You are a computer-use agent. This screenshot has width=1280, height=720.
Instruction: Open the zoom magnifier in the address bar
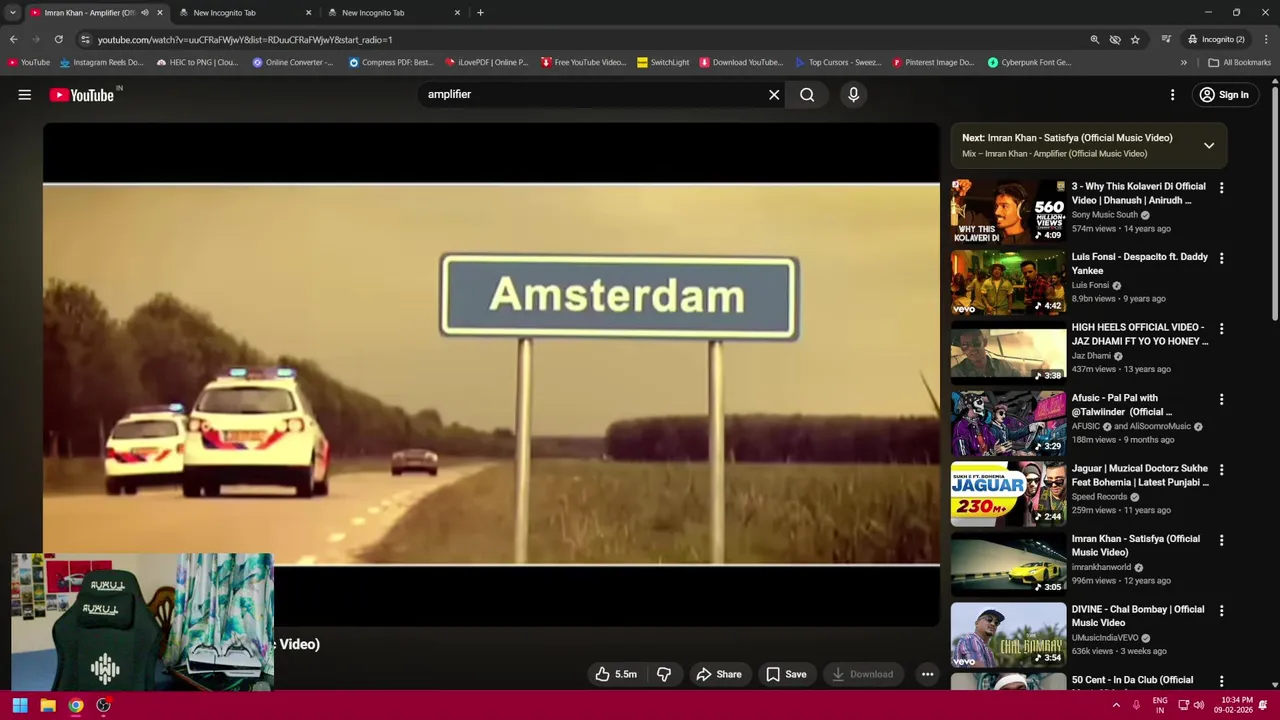click(1094, 39)
